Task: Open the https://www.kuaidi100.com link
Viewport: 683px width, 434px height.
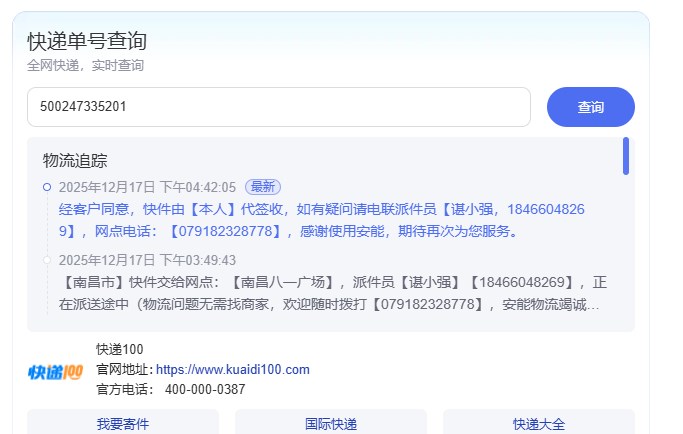Action: [232, 370]
